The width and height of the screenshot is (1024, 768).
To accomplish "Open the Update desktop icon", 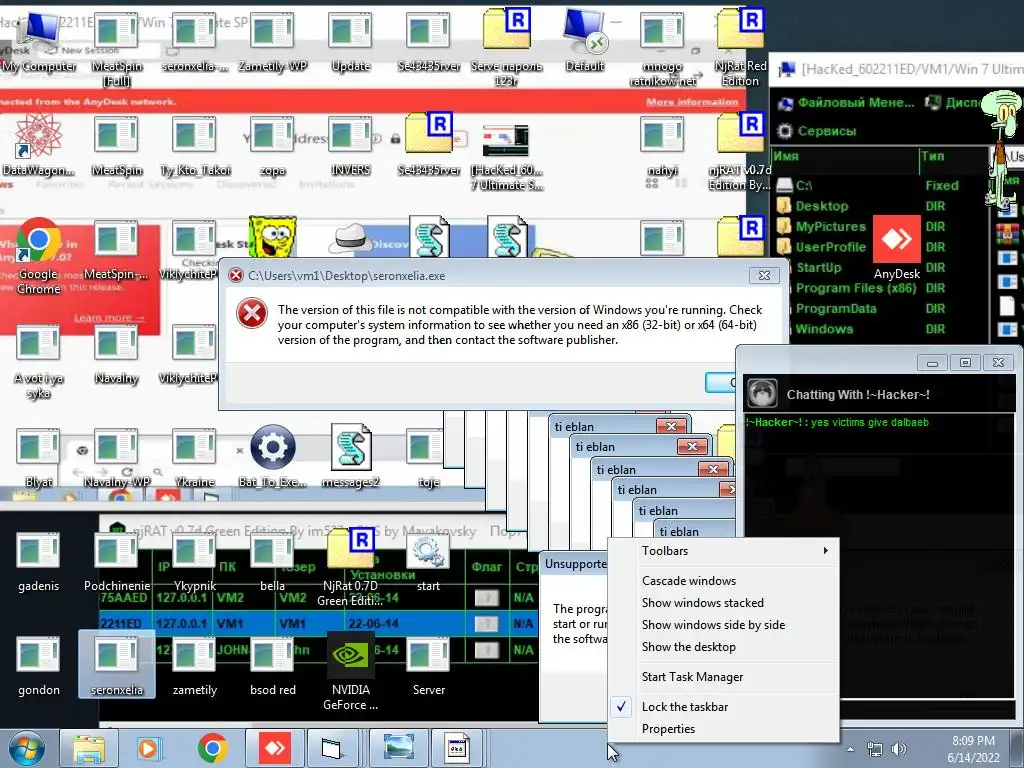I will 351,42.
